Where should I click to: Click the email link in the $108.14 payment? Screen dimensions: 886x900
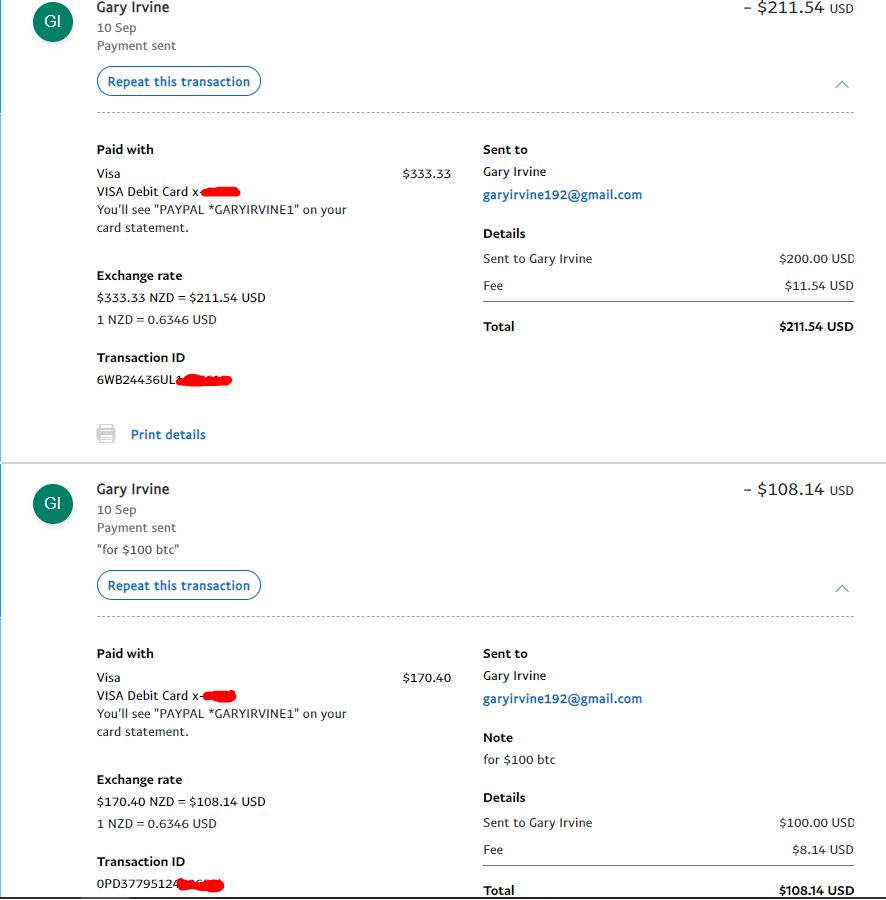[x=562, y=699]
